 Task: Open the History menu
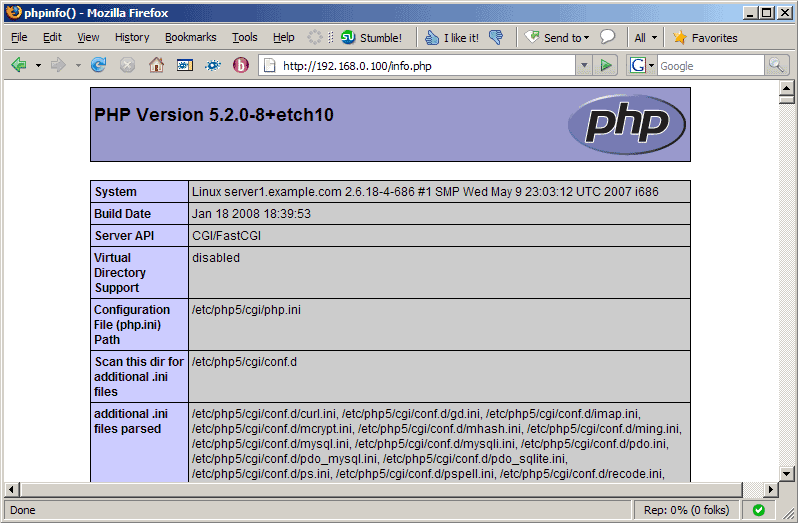click(x=132, y=37)
